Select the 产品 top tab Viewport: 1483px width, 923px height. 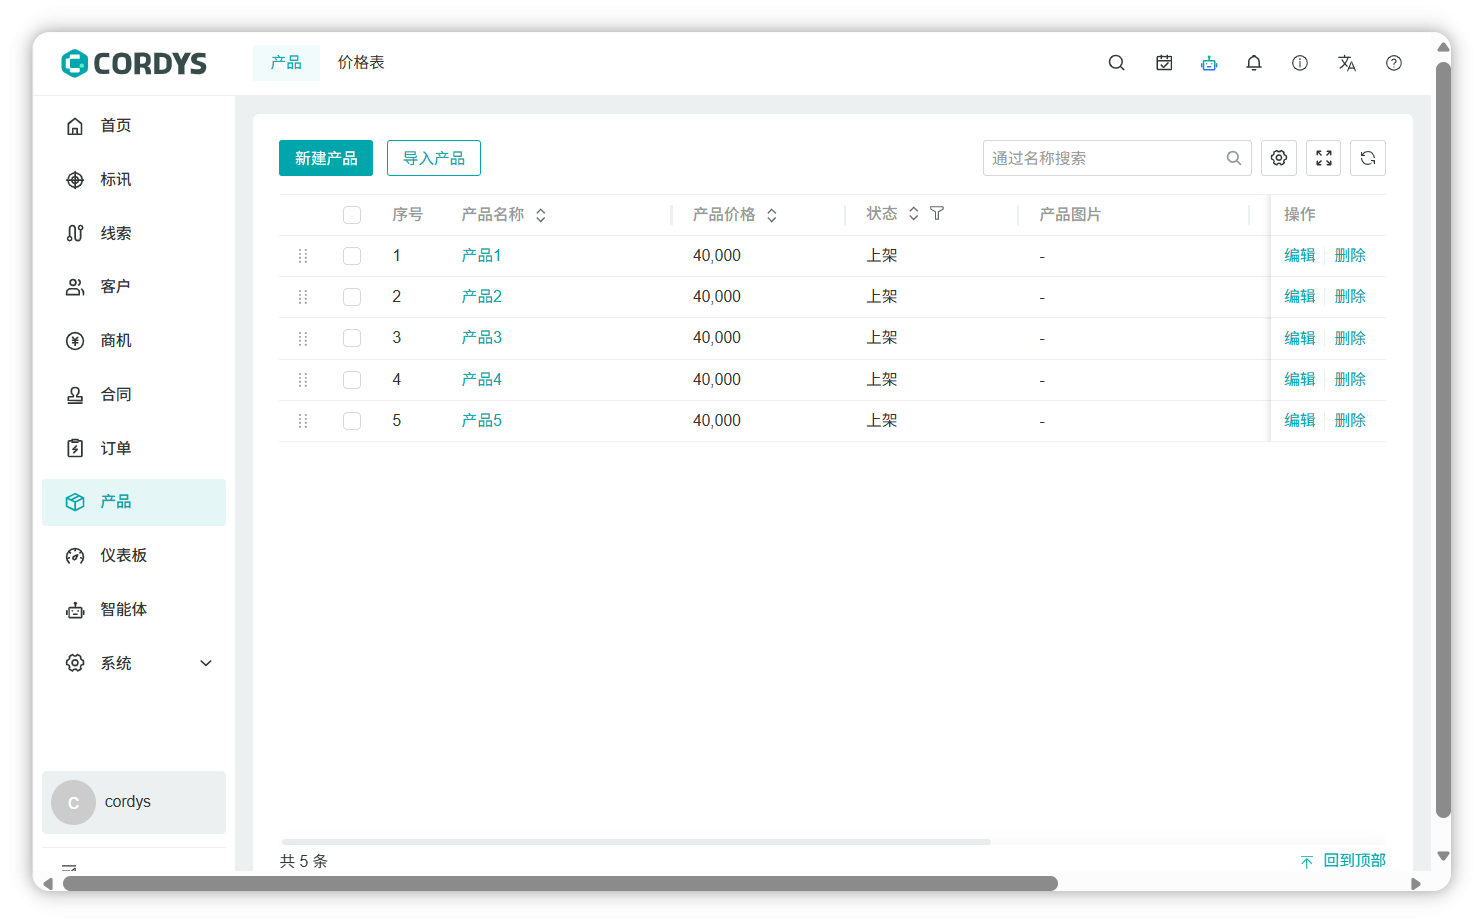[286, 63]
